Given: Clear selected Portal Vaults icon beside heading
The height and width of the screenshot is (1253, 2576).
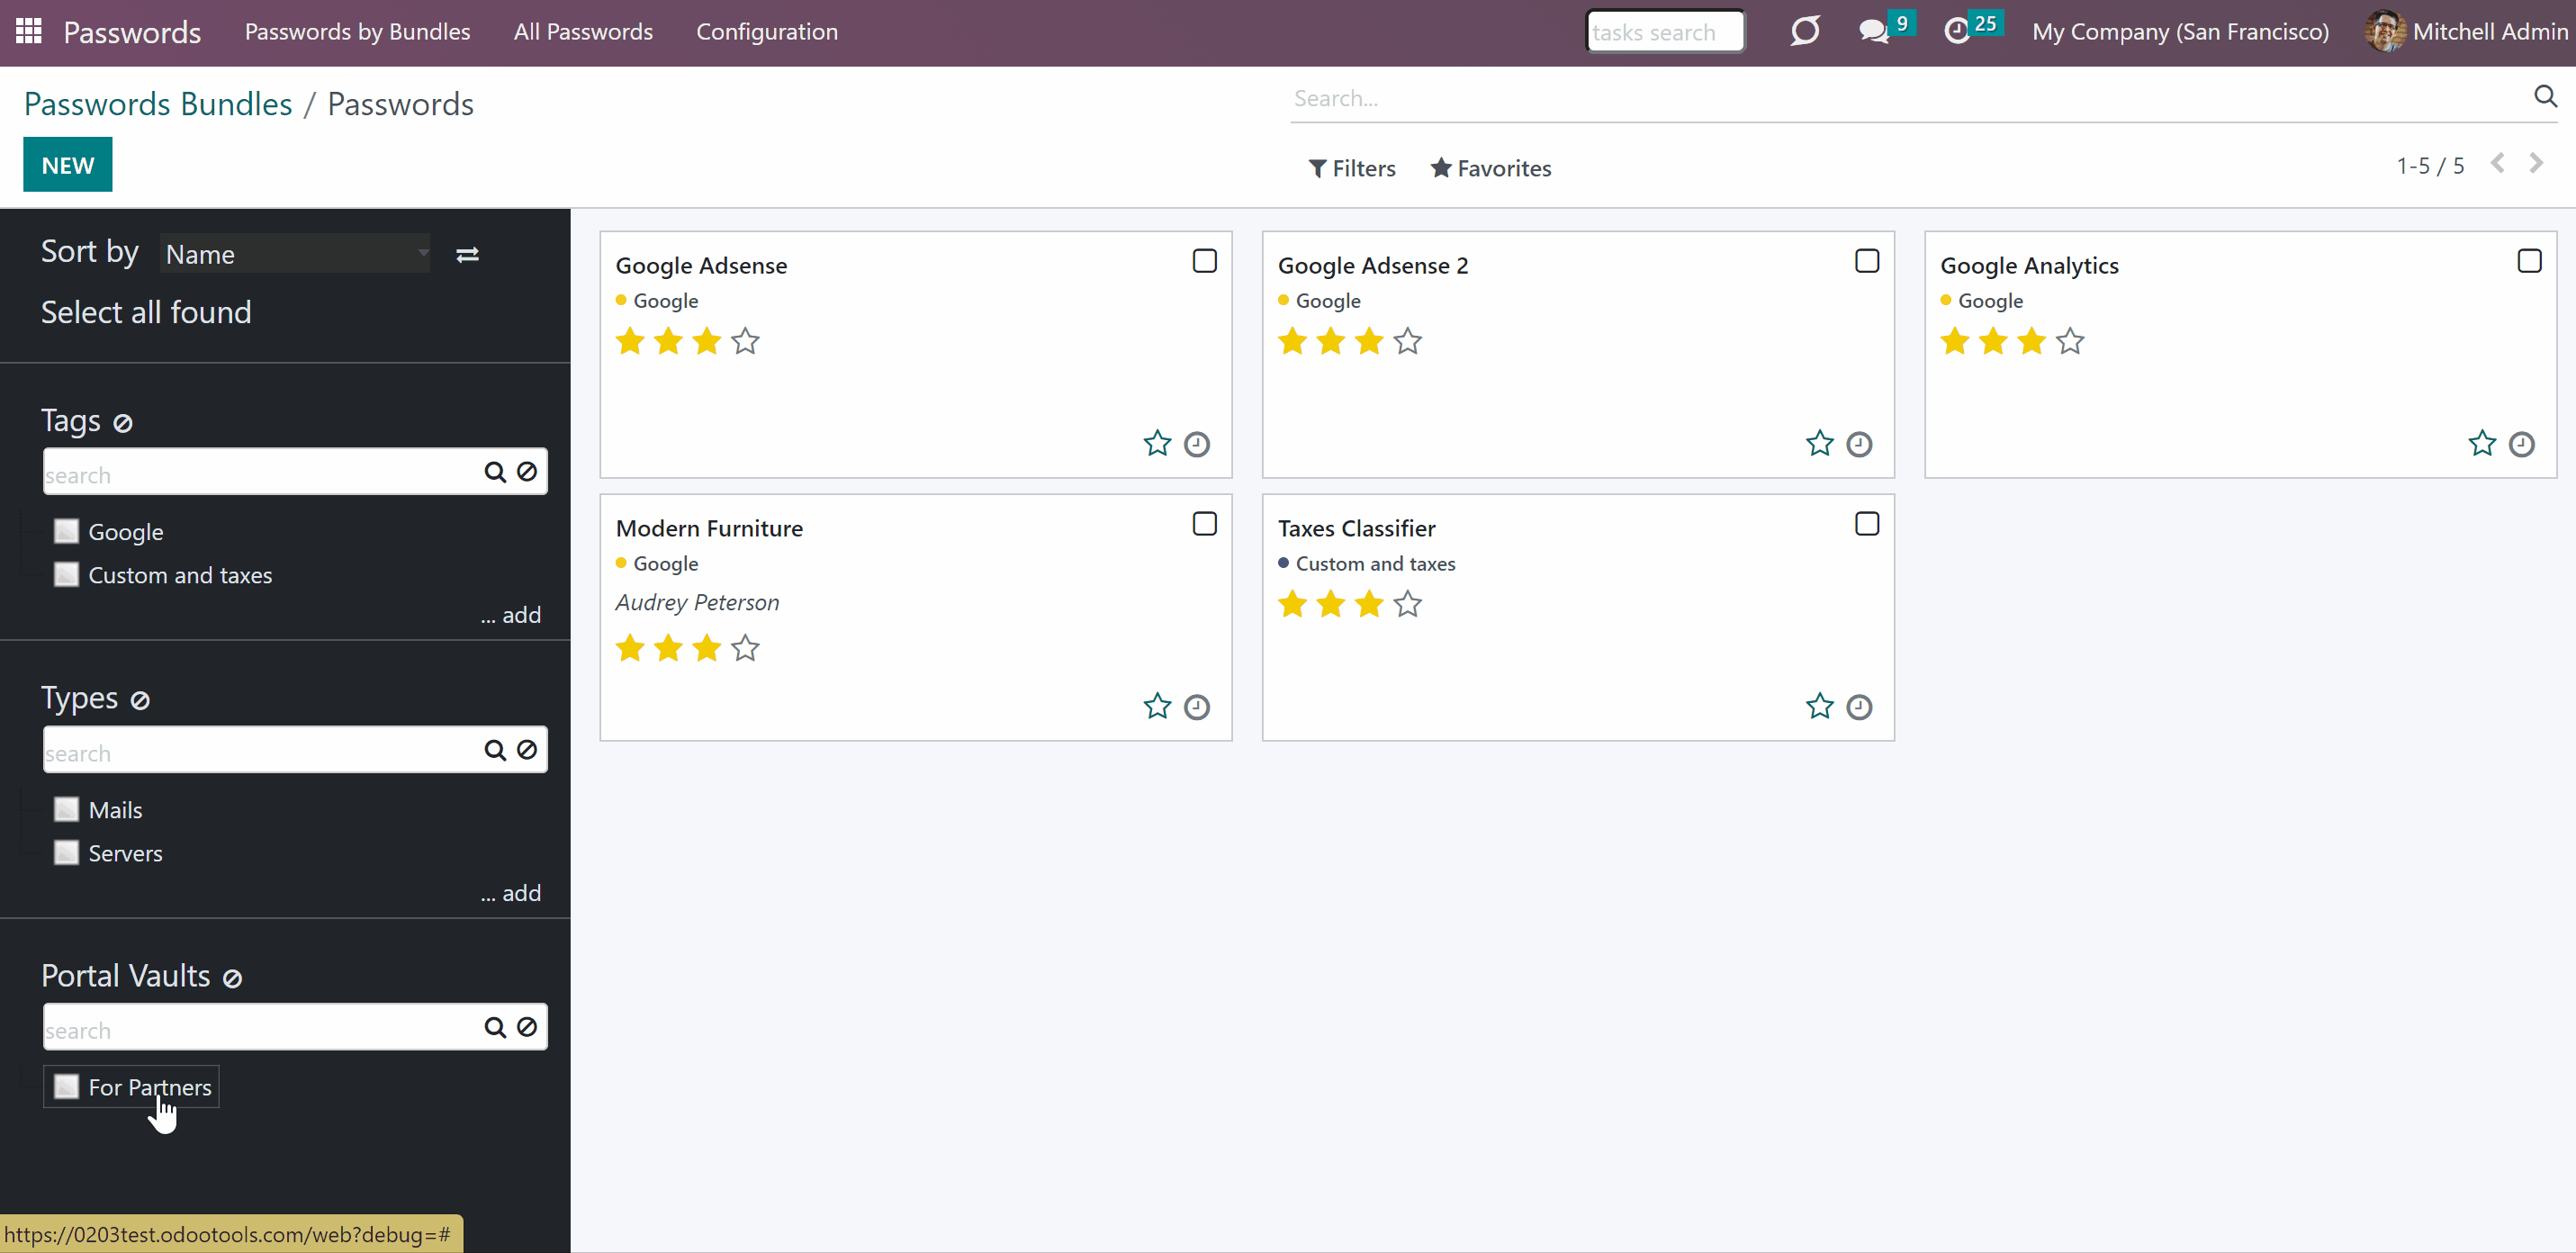Looking at the screenshot, I should 232,979.
